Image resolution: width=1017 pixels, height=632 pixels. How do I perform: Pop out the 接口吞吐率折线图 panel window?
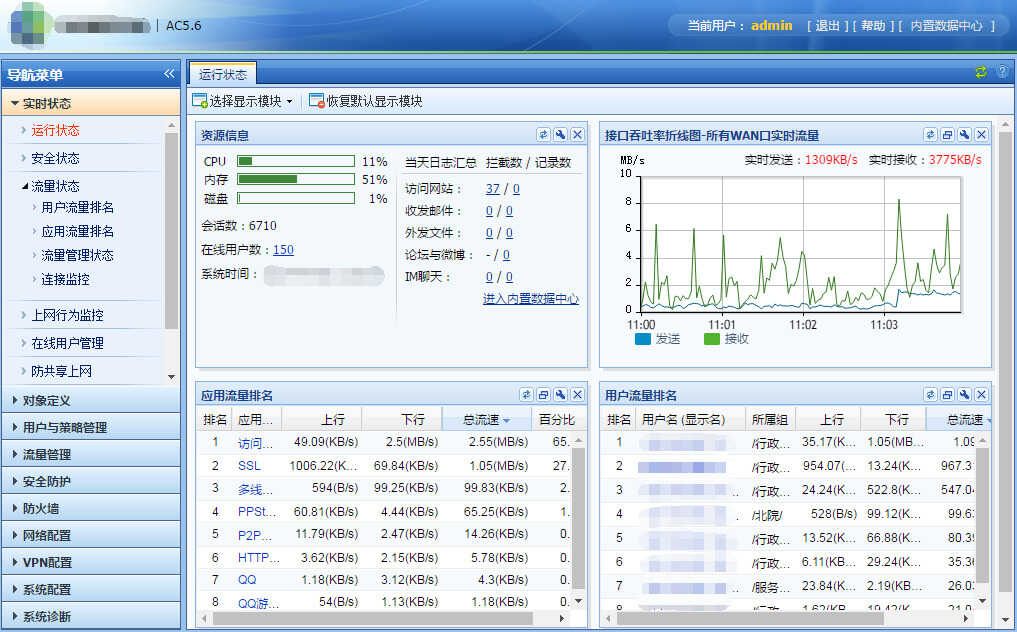coord(948,134)
